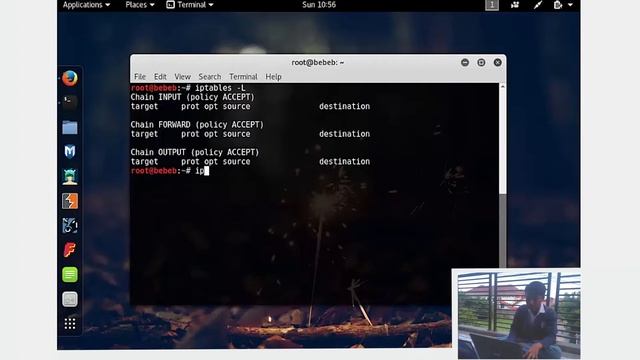Open the workspace indicator in top bar

click(492, 5)
